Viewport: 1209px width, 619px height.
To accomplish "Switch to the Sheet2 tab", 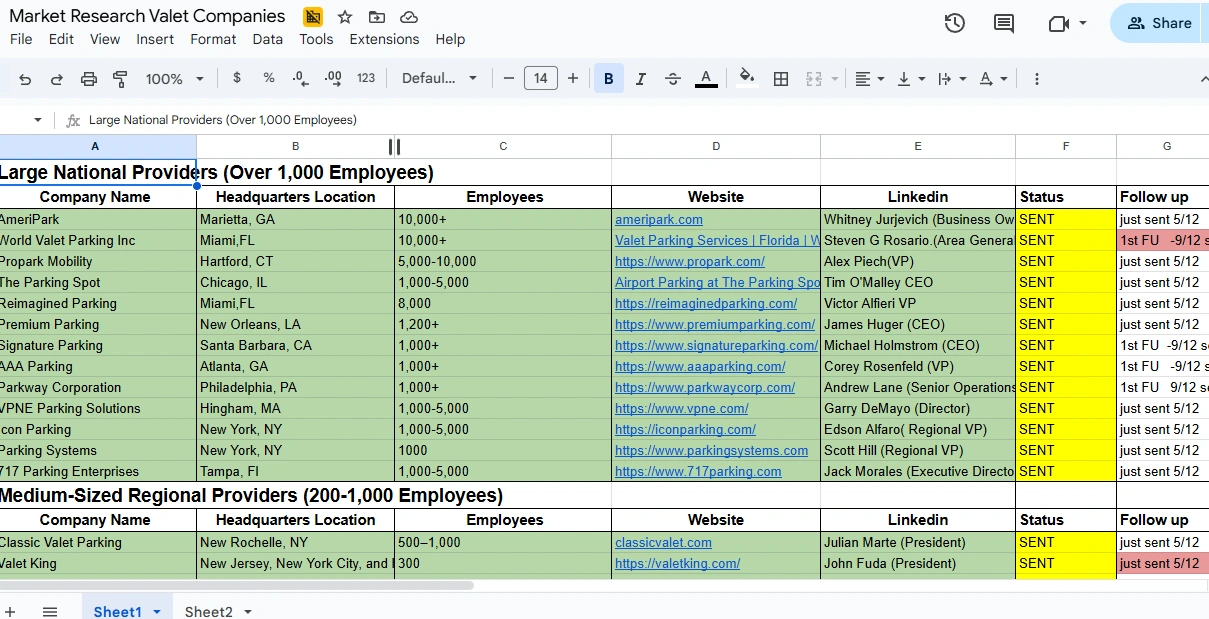I will [208, 612].
